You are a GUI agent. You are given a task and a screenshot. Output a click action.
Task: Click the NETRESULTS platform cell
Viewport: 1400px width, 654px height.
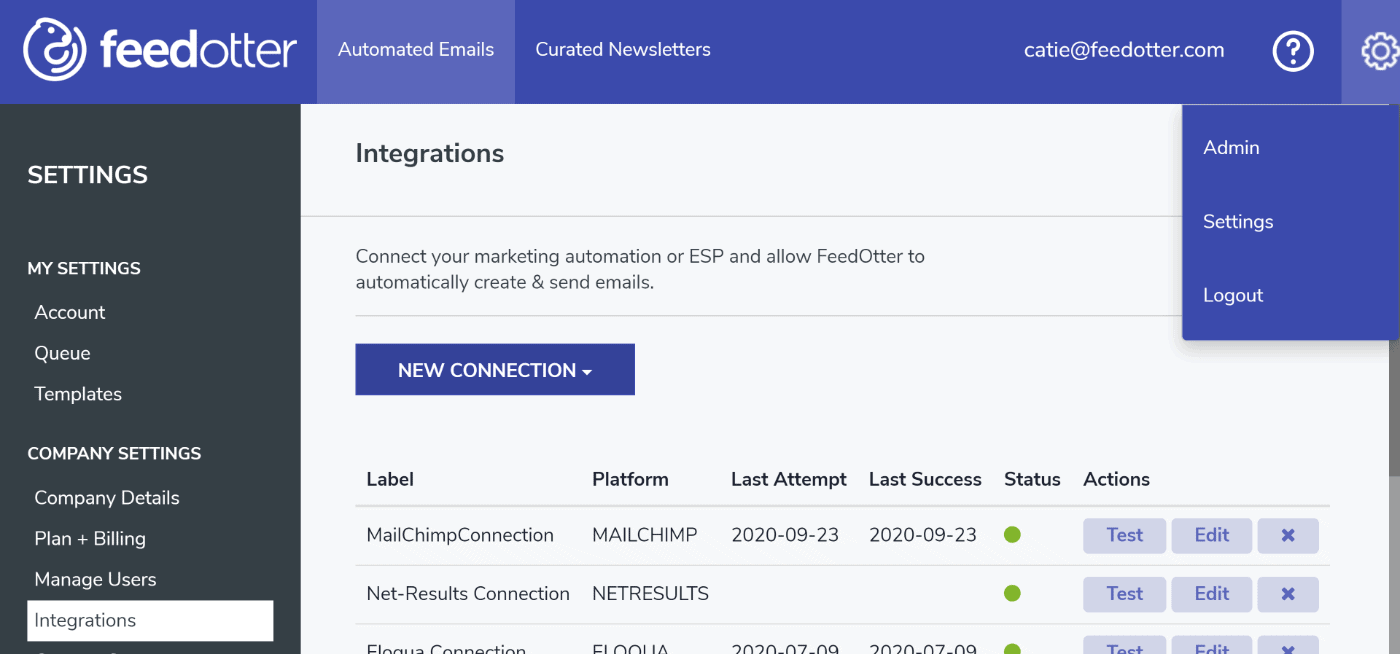pos(650,594)
